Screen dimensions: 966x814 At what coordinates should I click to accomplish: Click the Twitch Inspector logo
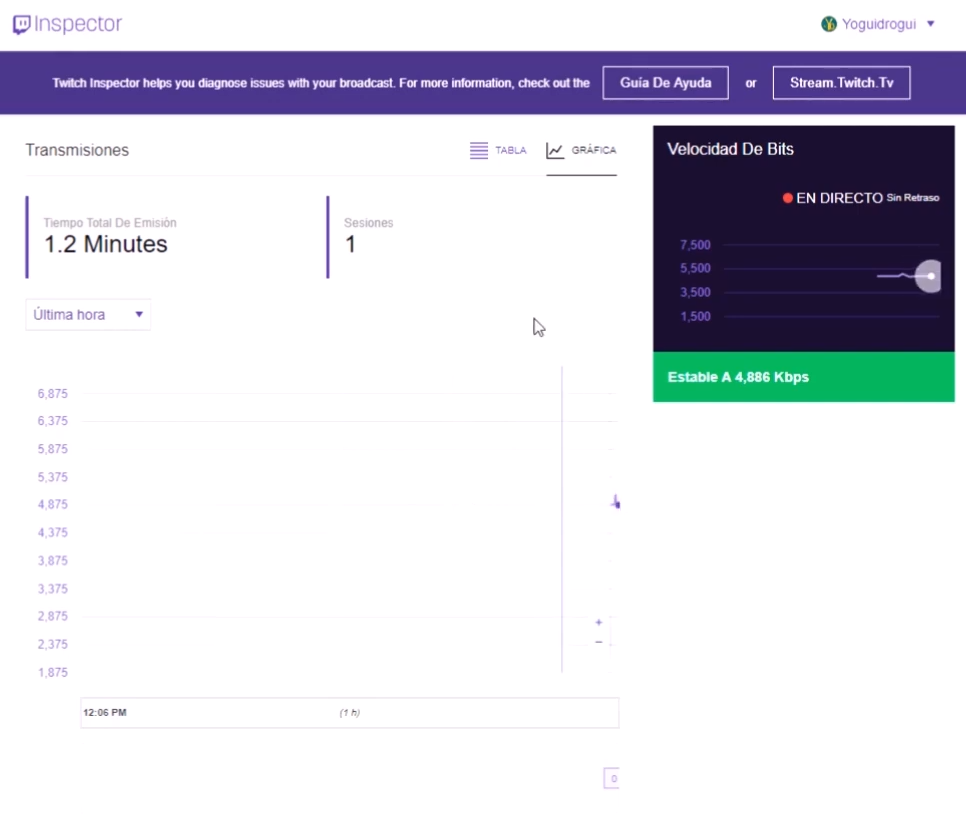pos(67,24)
